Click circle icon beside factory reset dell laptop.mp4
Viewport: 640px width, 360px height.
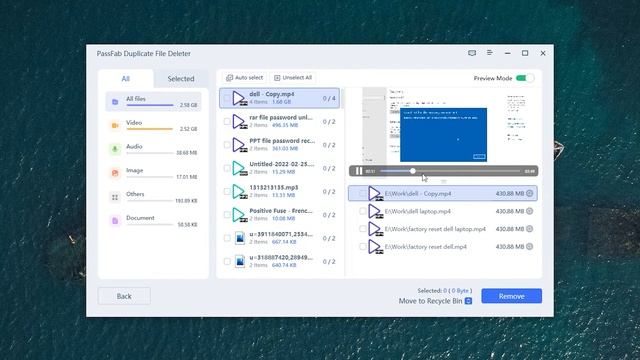pyautogui.click(x=529, y=229)
